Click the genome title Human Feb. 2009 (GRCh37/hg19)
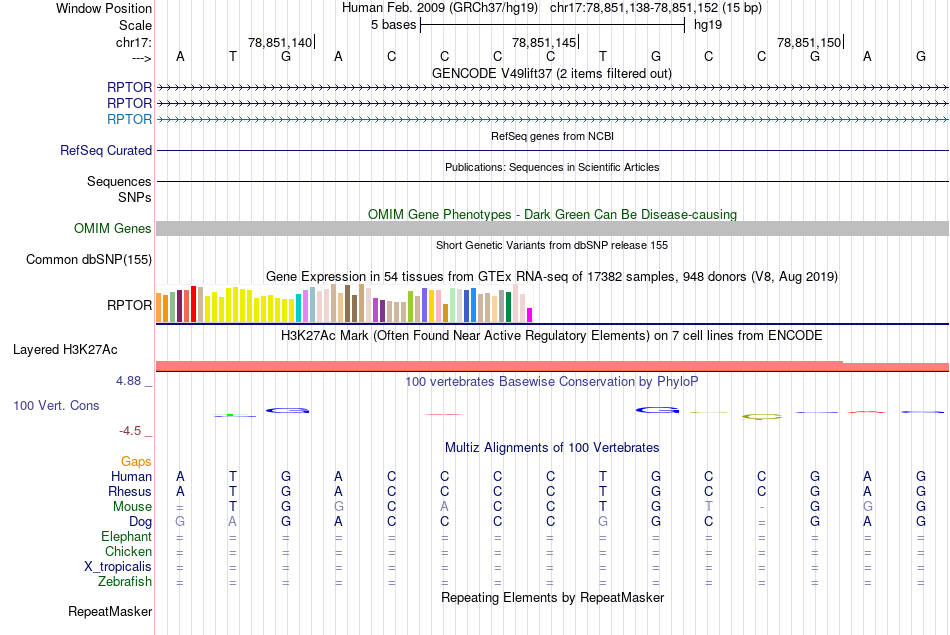The width and height of the screenshot is (950, 635). [440, 8]
